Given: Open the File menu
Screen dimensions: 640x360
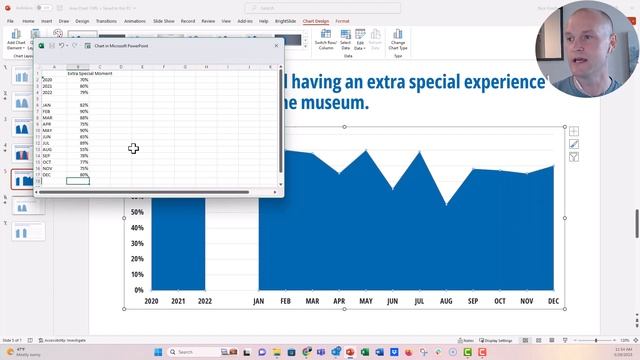Looking at the screenshot, I should (10, 21).
